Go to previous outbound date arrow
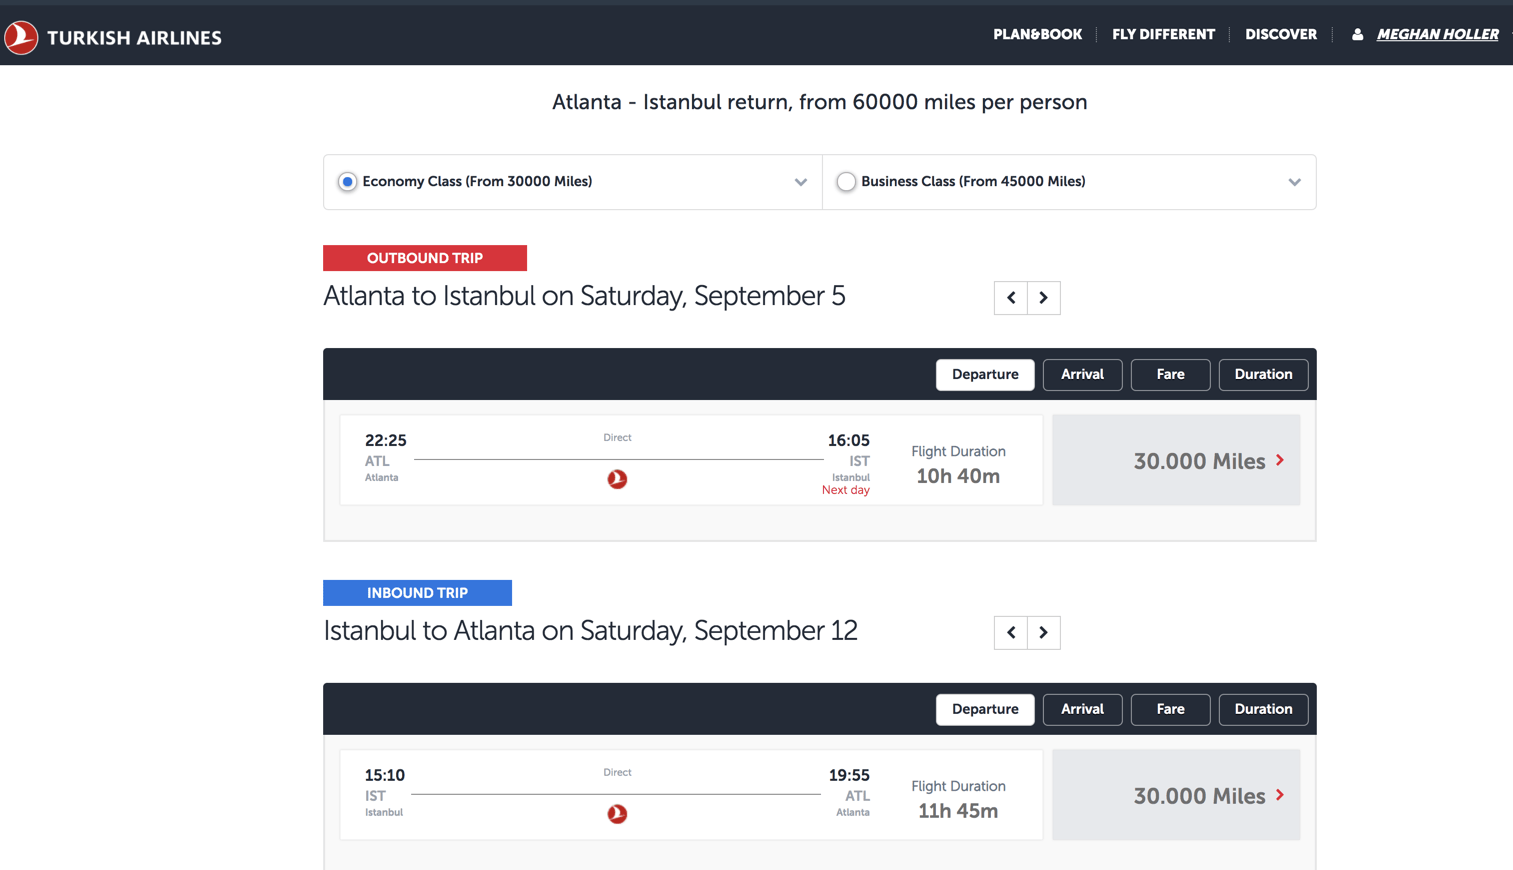1513x870 pixels. 1011,298
